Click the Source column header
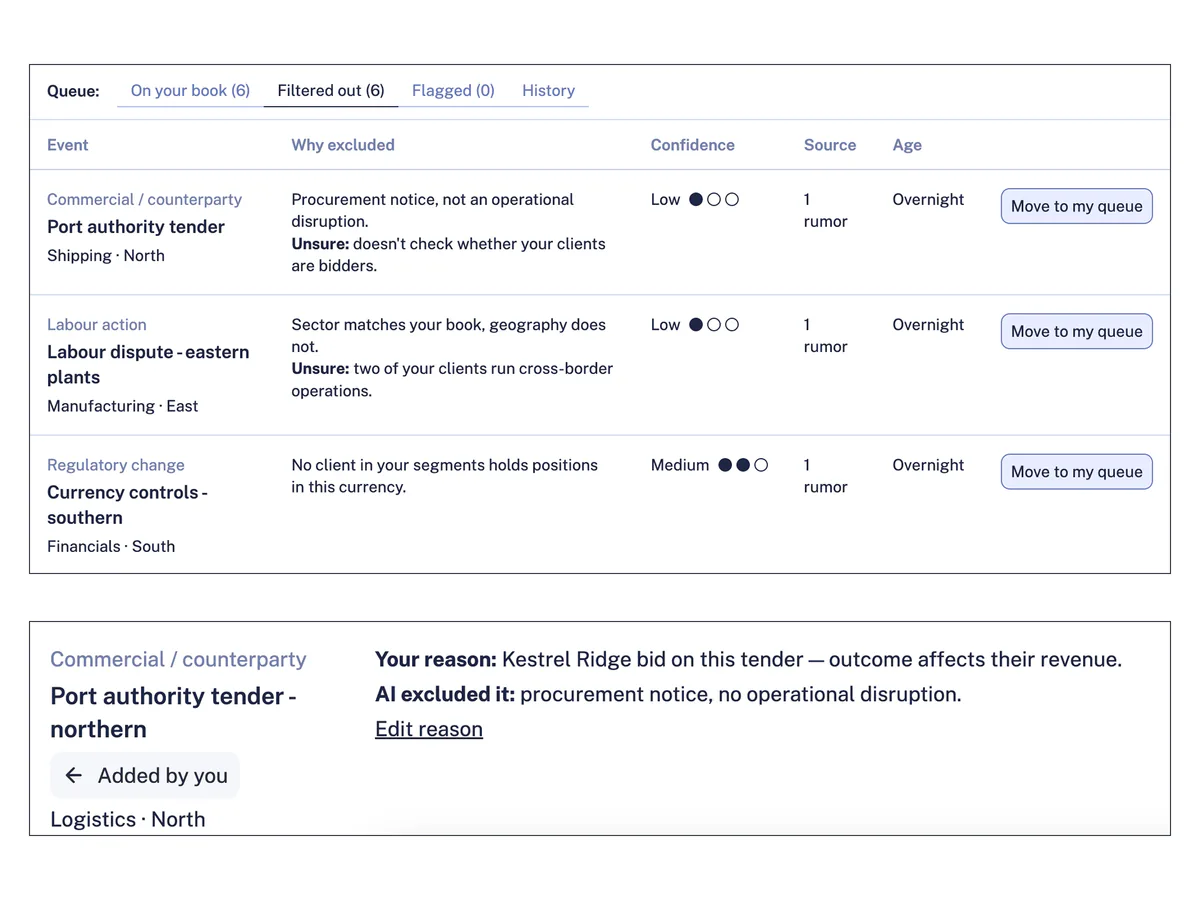Screen dimensions: 1200x900 [x=830, y=145]
